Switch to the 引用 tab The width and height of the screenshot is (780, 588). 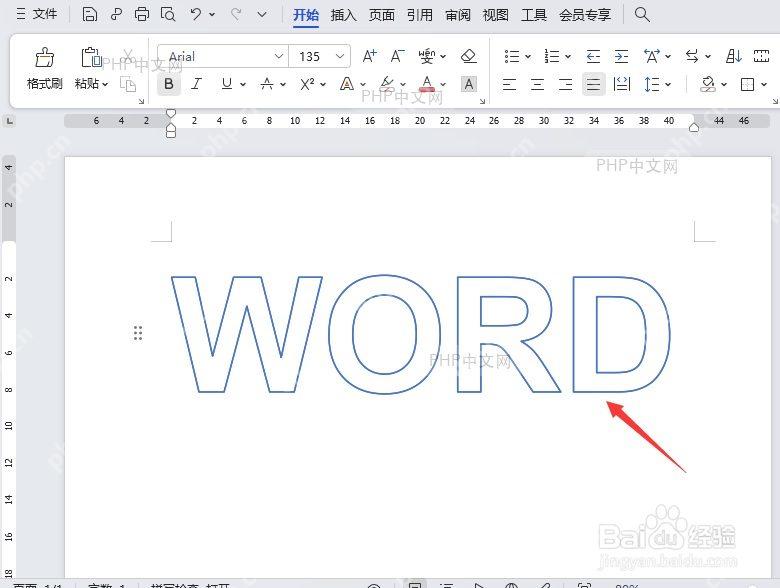pyautogui.click(x=420, y=15)
